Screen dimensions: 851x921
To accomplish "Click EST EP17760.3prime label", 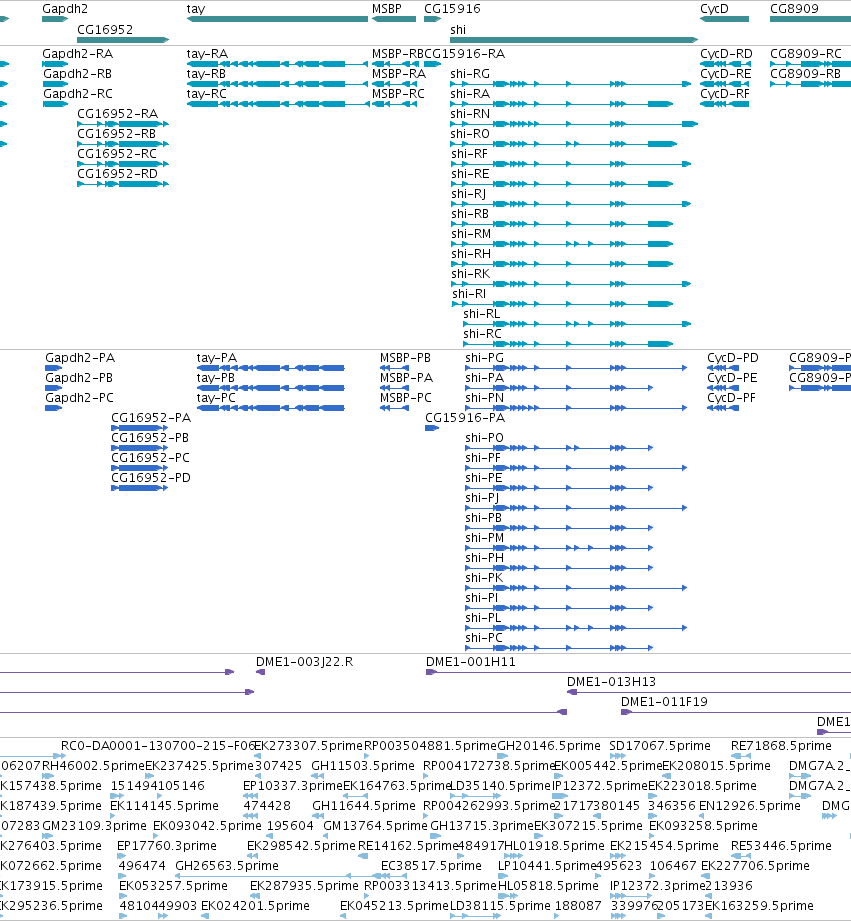I will (167, 846).
